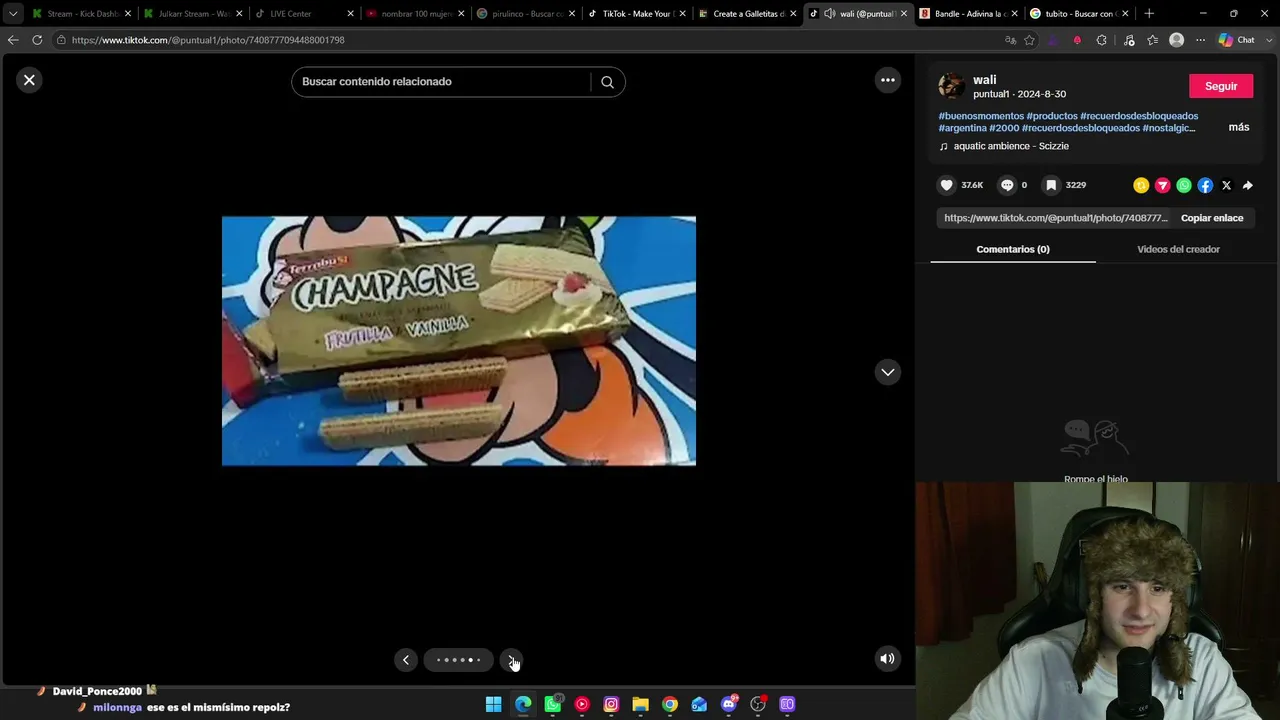
Task: Click the 3229 saves count
Action: click(x=1076, y=185)
